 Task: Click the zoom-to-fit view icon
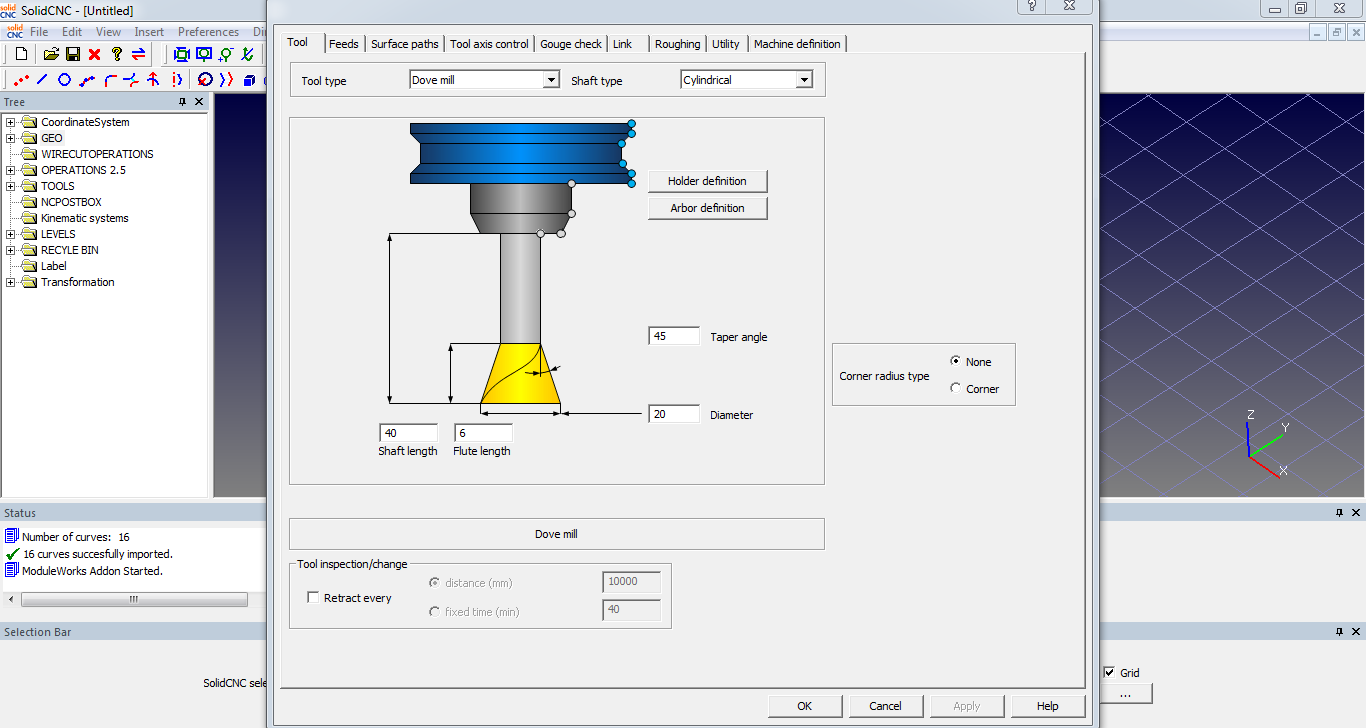(181, 54)
